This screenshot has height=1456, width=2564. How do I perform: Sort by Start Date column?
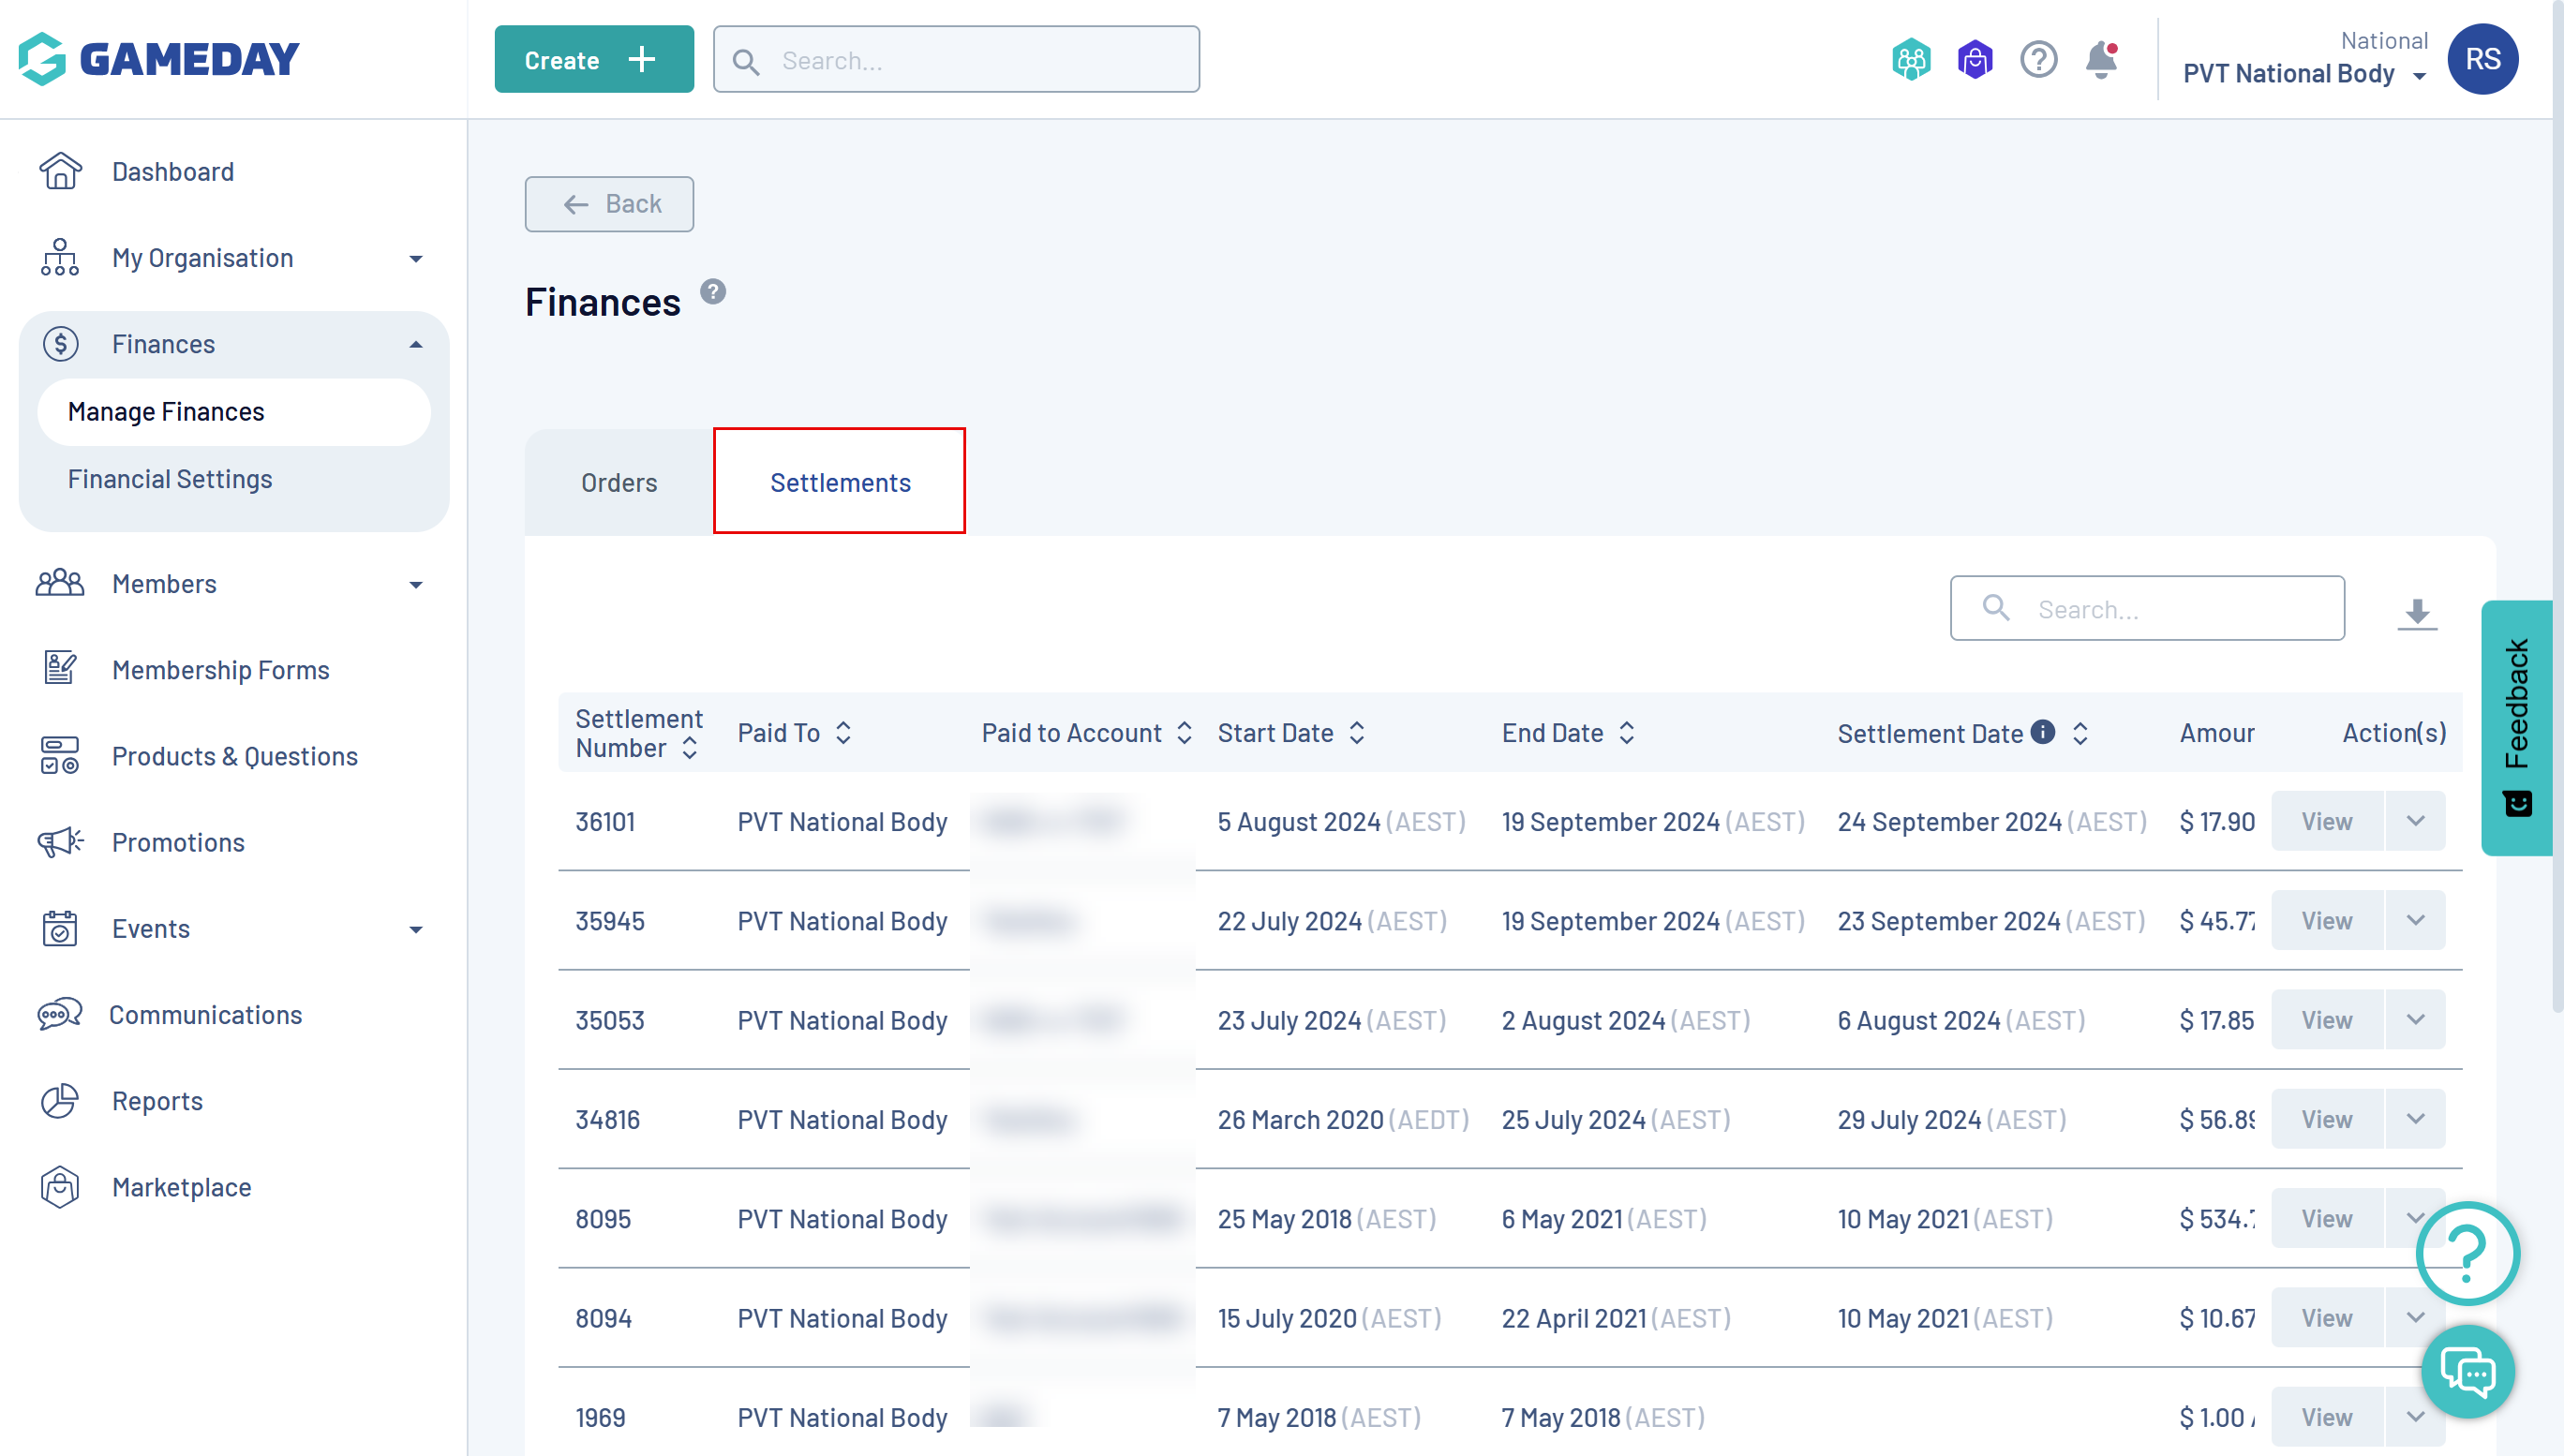pyautogui.click(x=1357, y=733)
